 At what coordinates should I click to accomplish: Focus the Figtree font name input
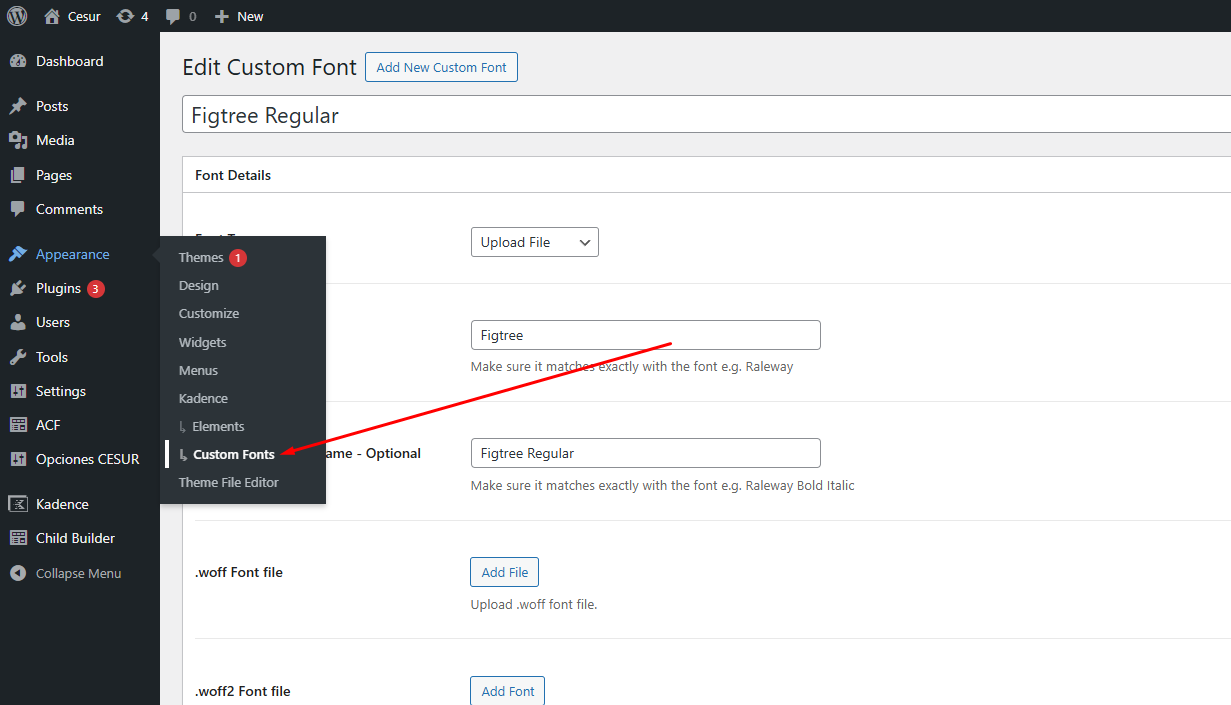(645, 335)
